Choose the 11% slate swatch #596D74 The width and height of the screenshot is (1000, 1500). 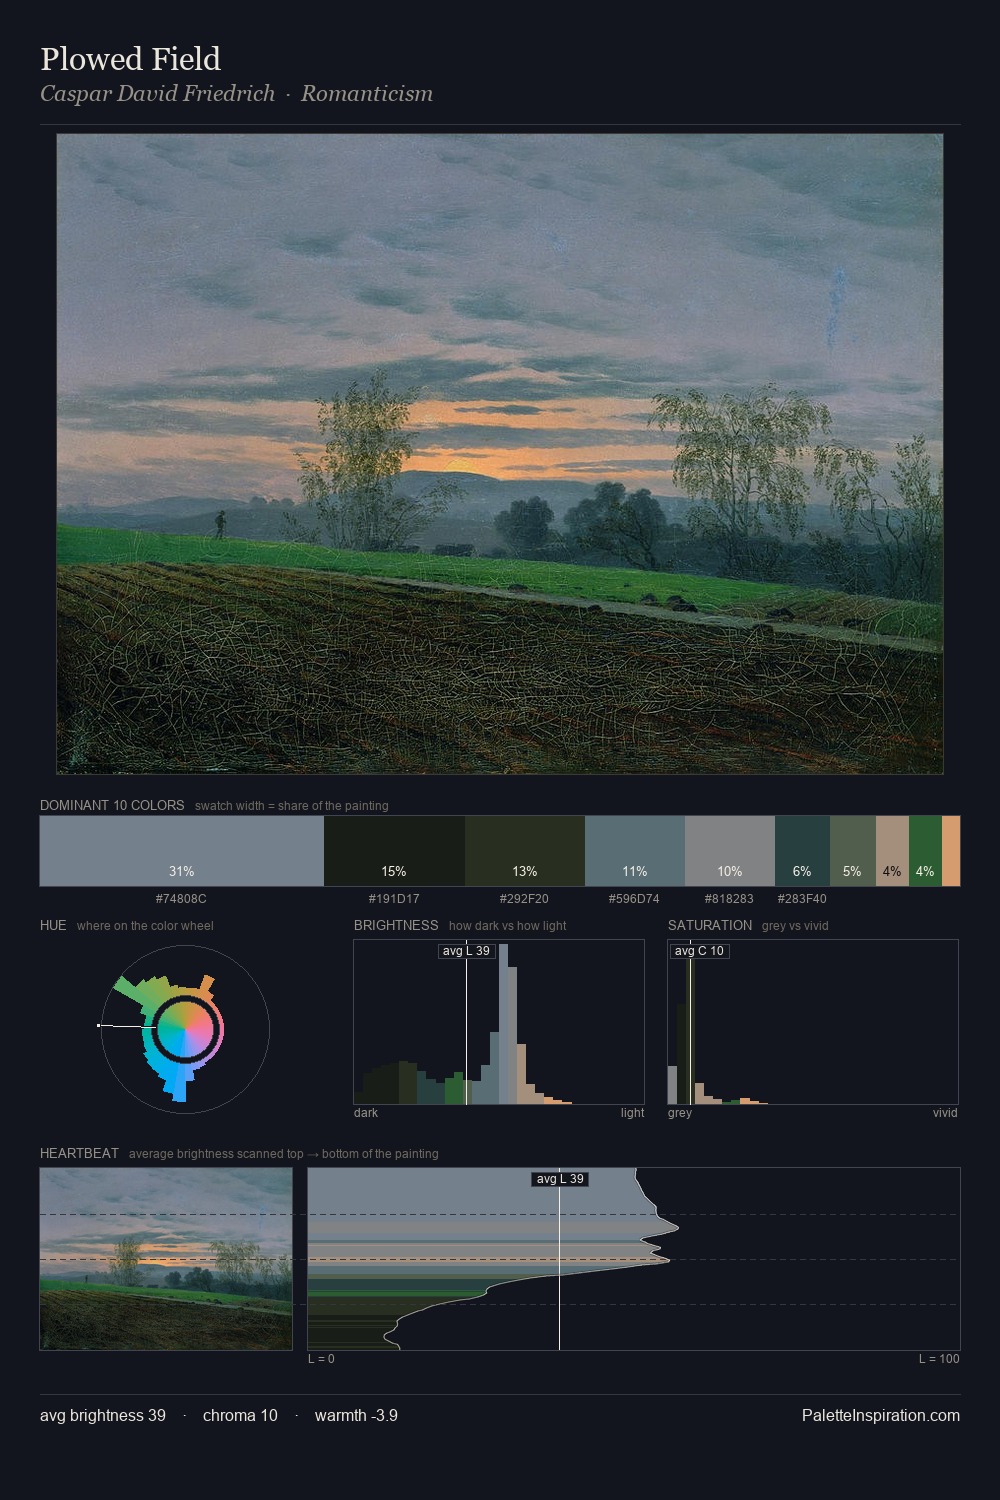[635, 851]
